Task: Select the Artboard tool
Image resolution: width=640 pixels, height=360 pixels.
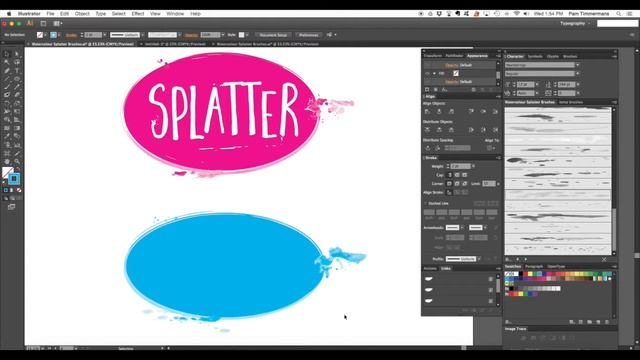Action: (7, 153)
